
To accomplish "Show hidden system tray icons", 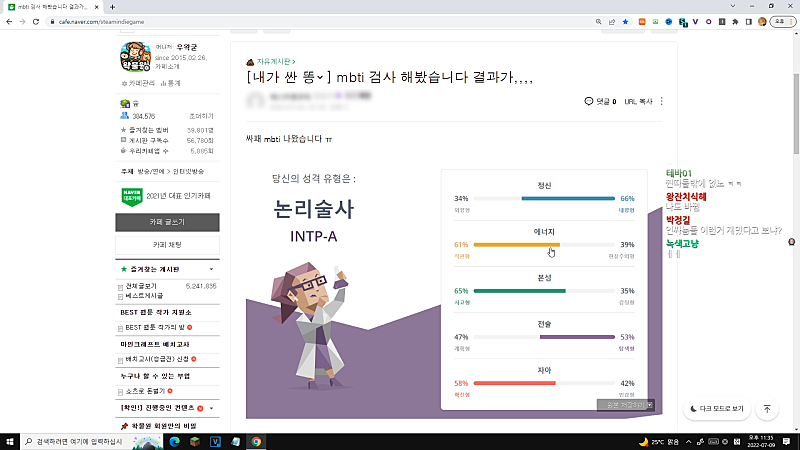I will coord(688,442).
